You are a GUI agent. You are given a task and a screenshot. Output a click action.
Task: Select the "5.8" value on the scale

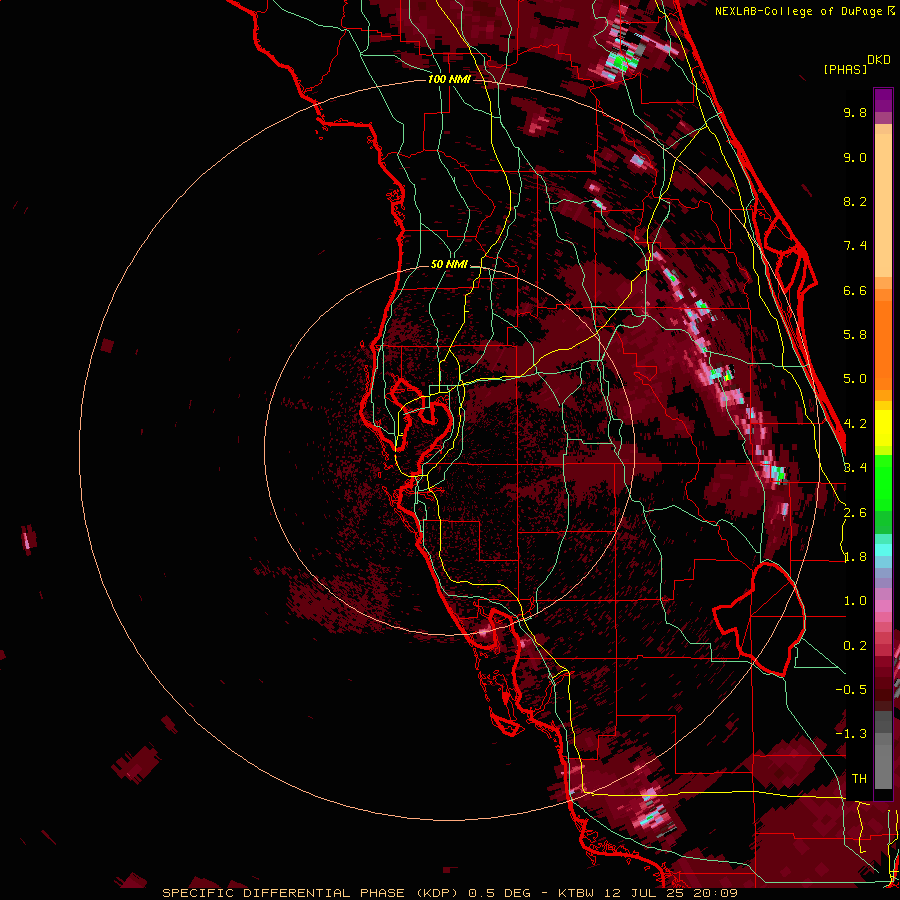click(855, 335)
